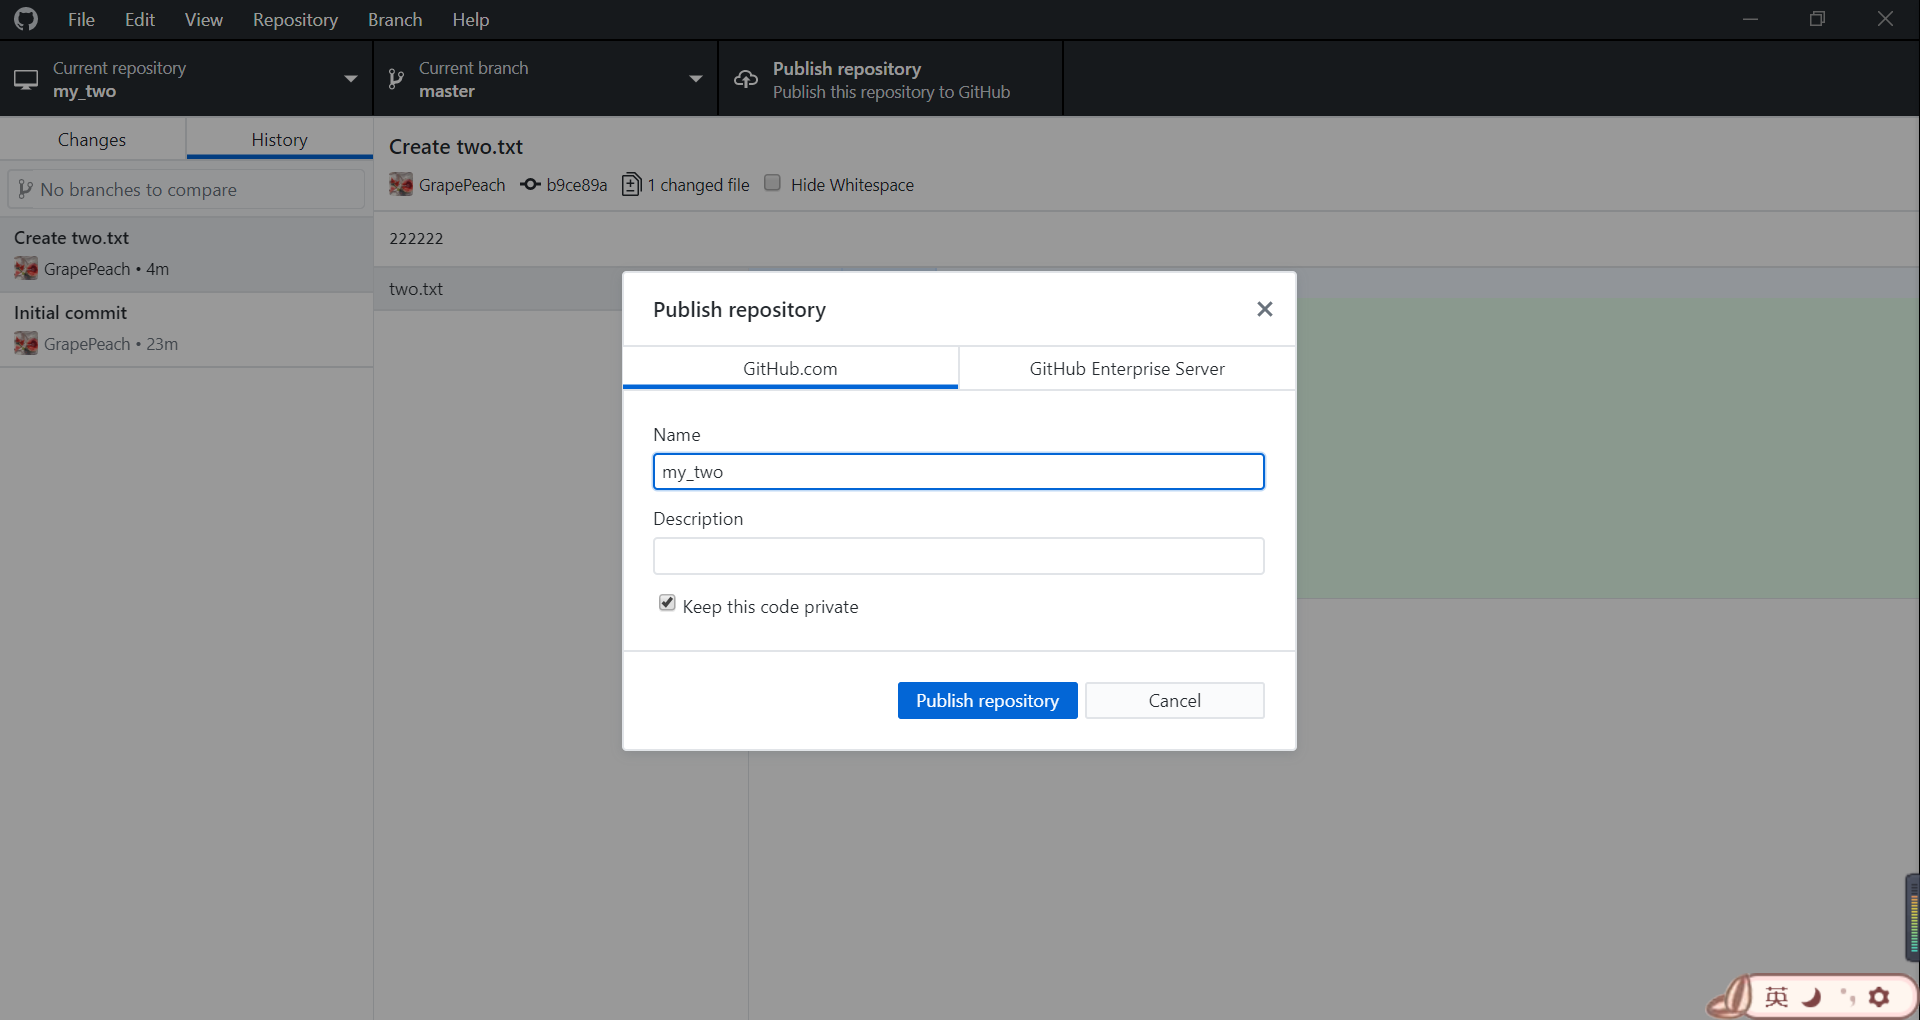Click the GrapePeach author name in header
1920x1020 pixels.
tap(462, 185)
